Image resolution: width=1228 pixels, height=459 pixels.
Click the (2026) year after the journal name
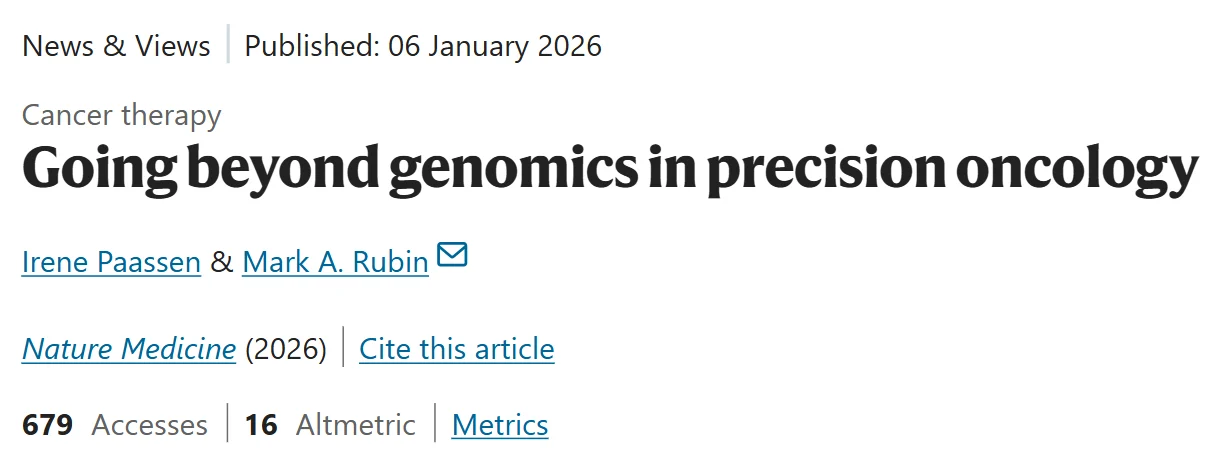(x=286, y=349)
